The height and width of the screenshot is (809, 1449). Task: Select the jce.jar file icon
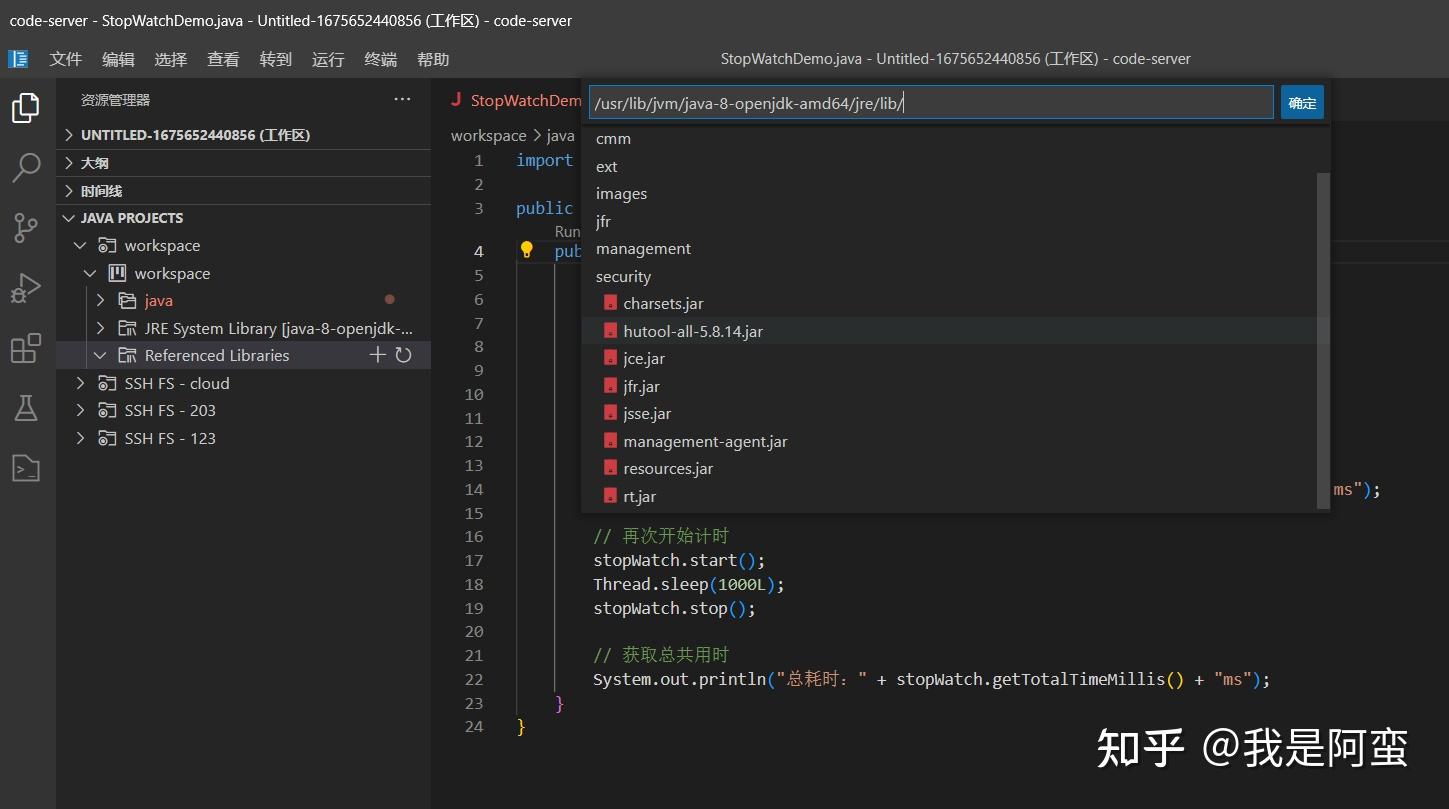pyautogui.click(x=610, y=358)
